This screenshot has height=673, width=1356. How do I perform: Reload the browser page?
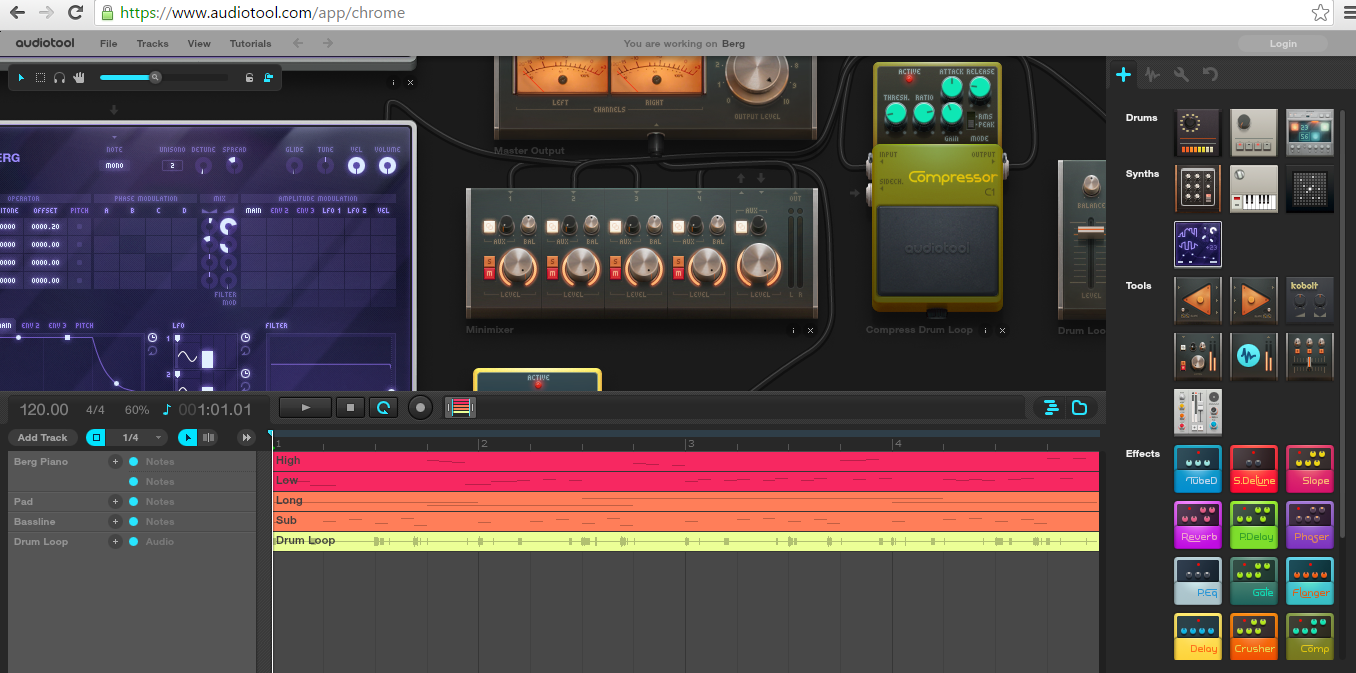click(75, 13)
